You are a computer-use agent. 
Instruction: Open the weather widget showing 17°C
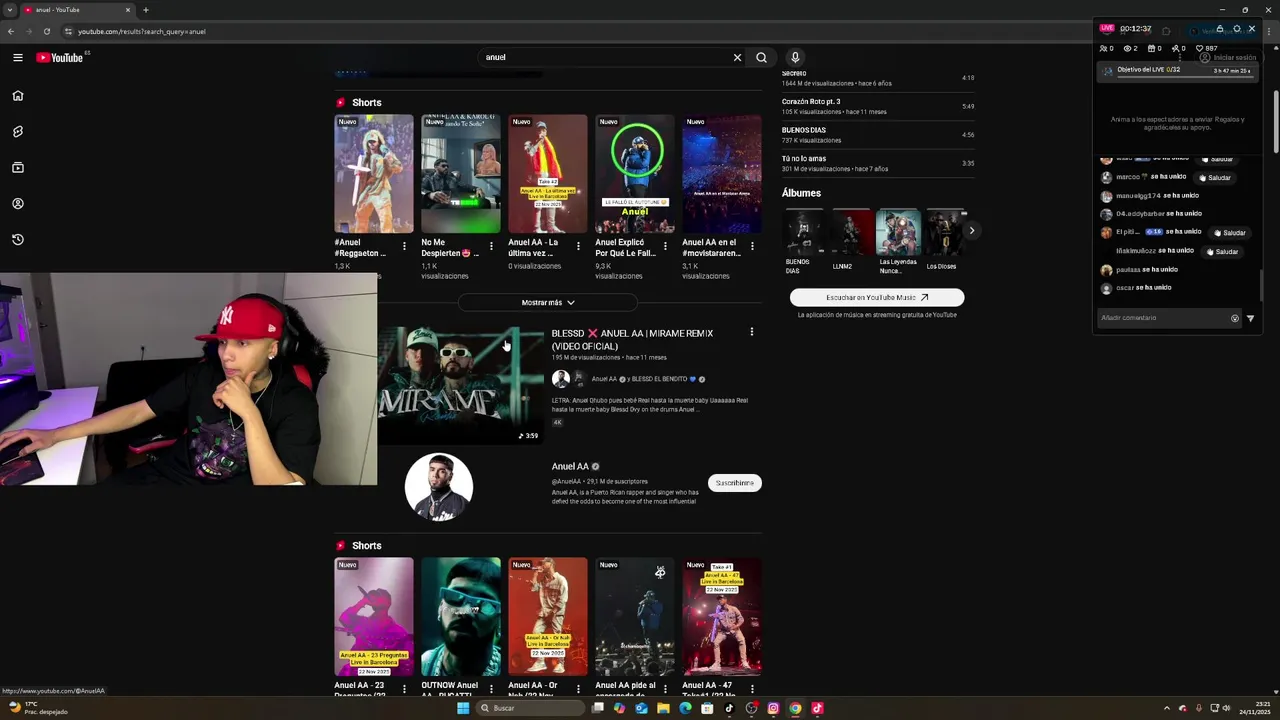pyautogui.click(x=38, y=708)
